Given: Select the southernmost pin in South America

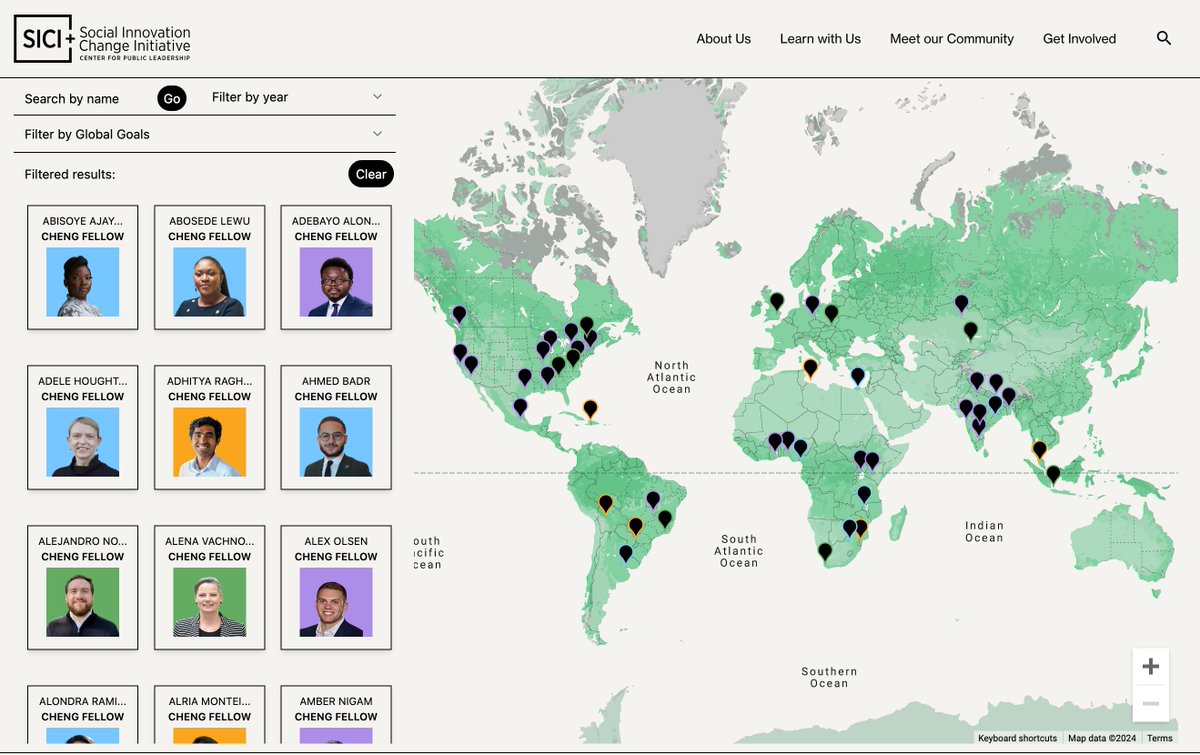Looking at the screenshot, I should coord(626,552).
